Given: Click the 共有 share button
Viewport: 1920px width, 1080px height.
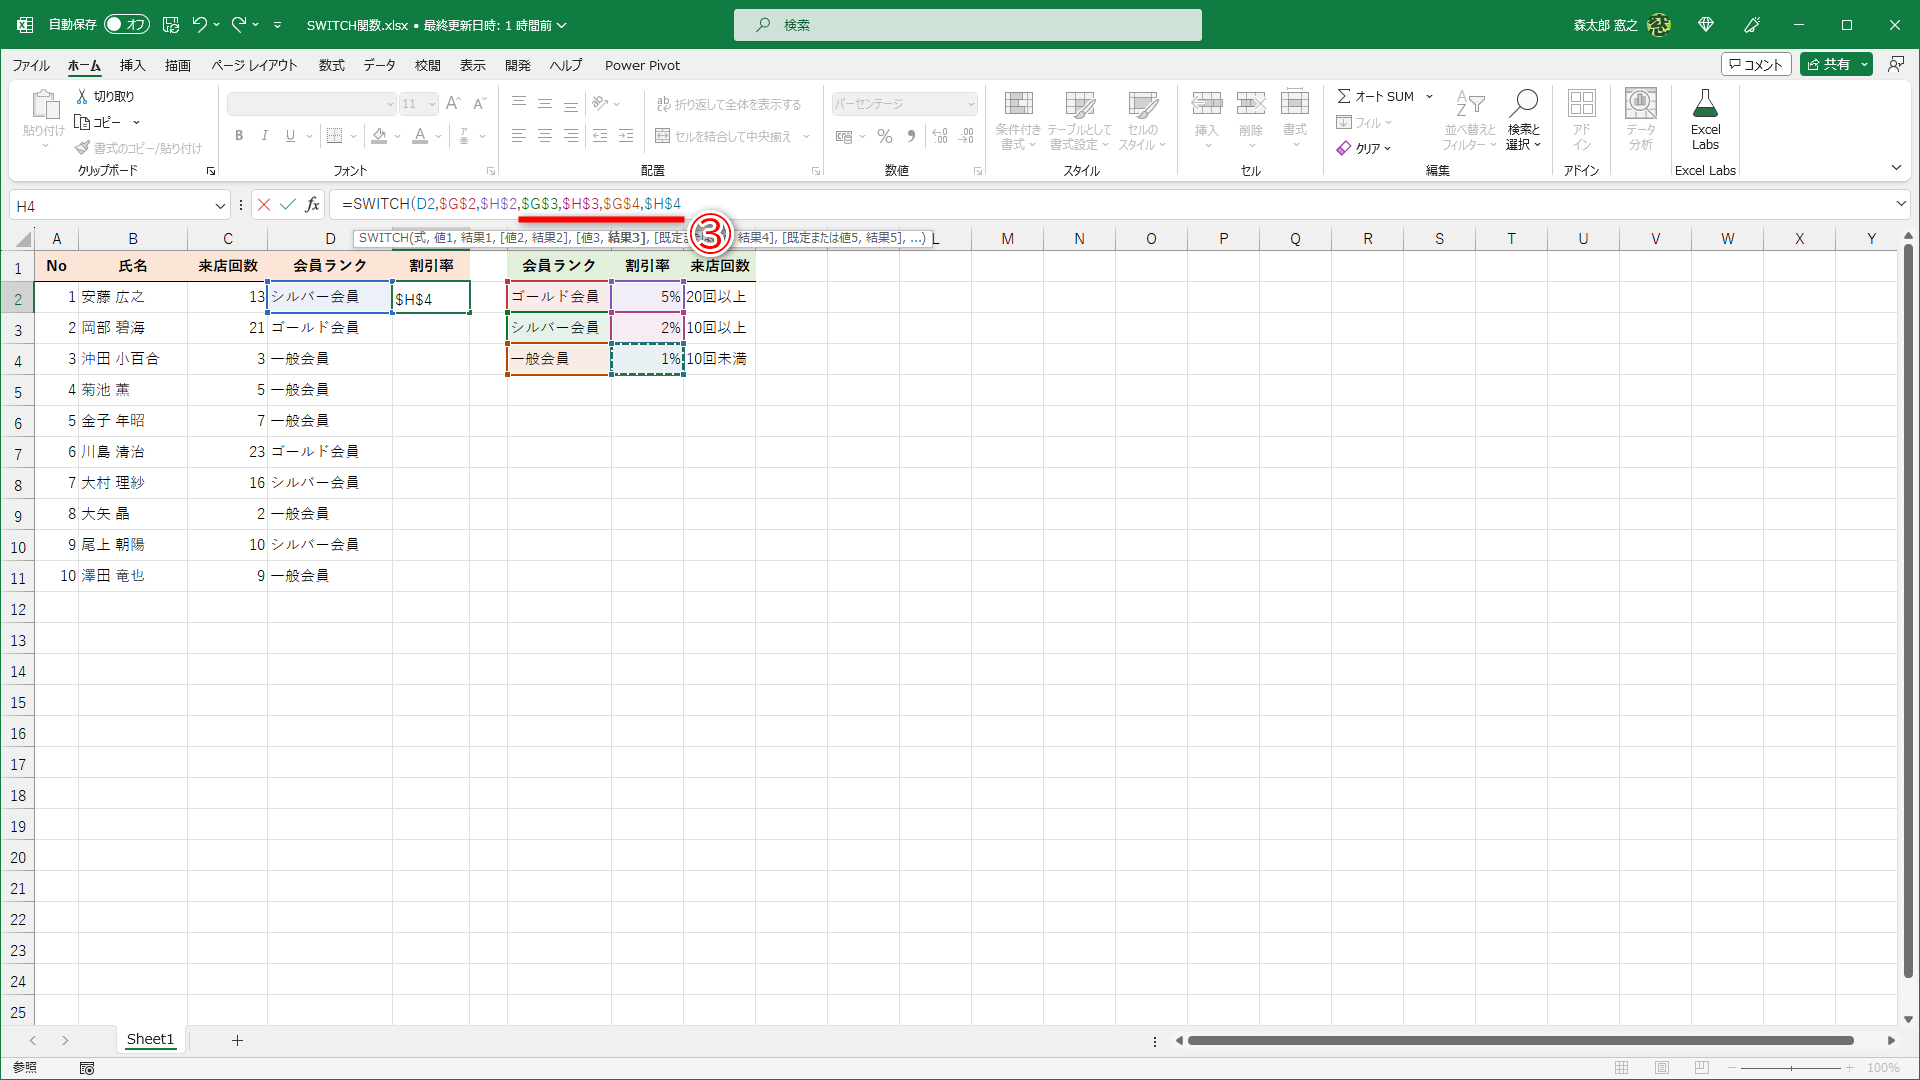Looking at the screenshot, I should coord(1829,64).
